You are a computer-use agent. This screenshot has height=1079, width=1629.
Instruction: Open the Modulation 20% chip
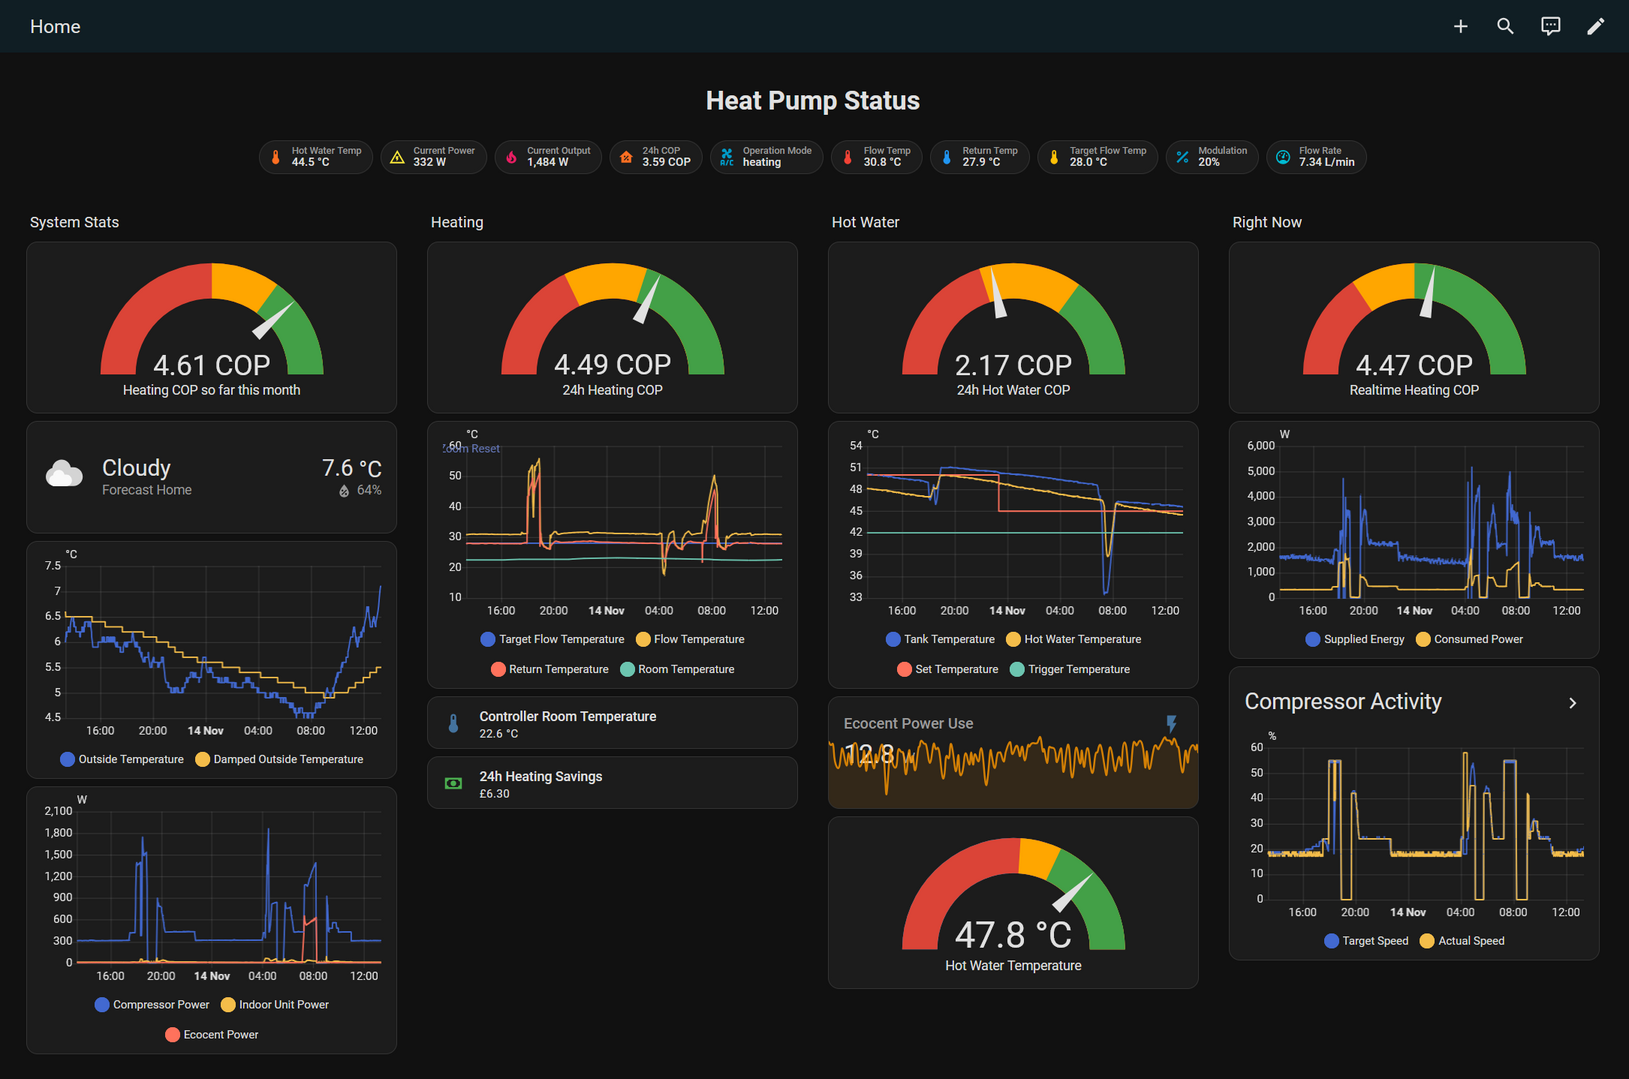[x=1211, y=157]
